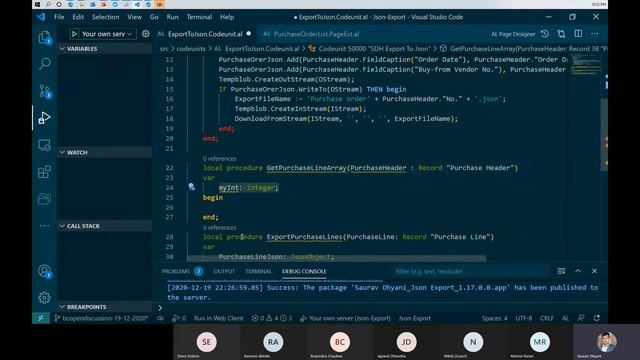Switch to the PROBLEMS panel tab
Image resolution: width=640 pixels, height=360 pixels.
pos(182,271)
